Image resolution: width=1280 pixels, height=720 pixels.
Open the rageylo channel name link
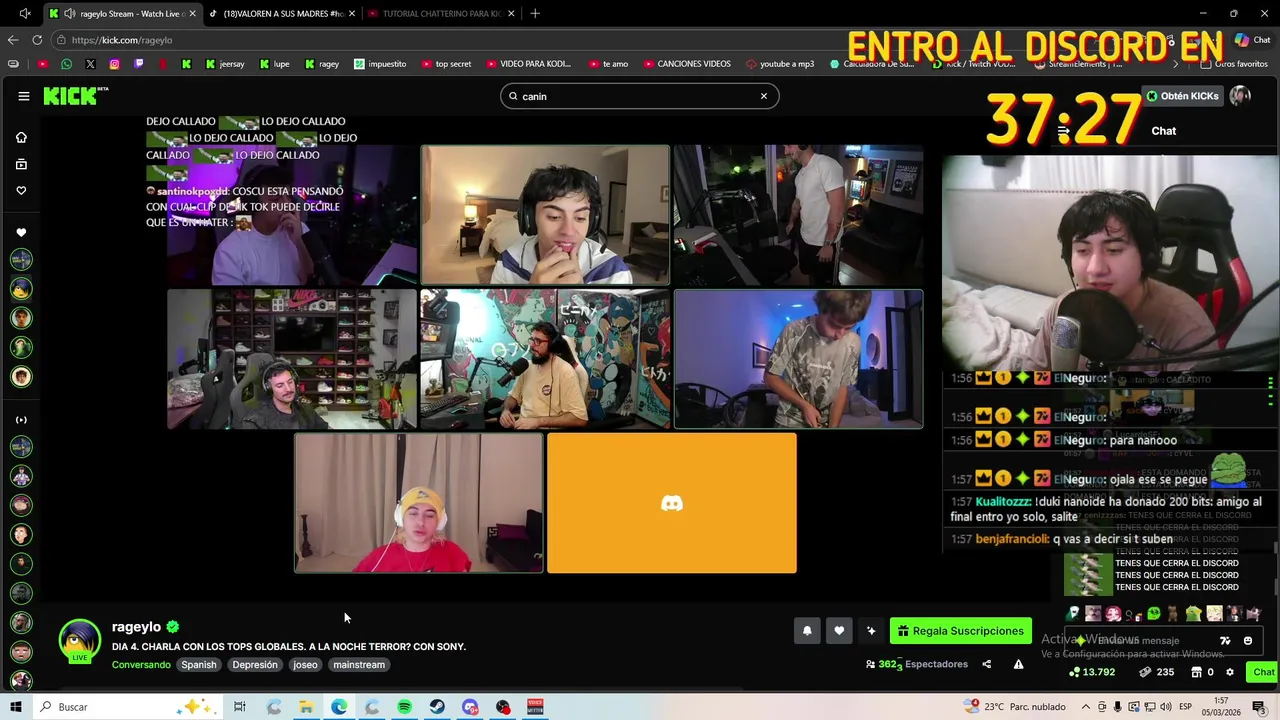(136, 627)
